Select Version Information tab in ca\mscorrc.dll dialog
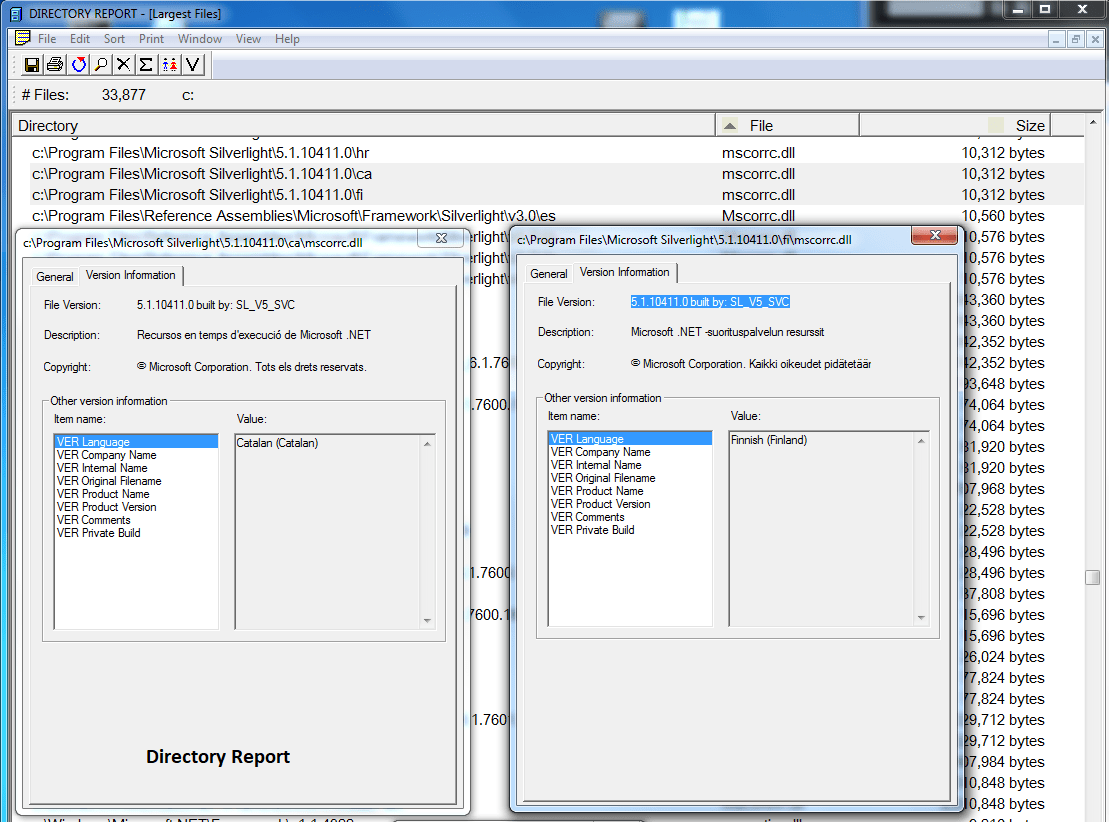1109x822 pixels. coord(131,275)
